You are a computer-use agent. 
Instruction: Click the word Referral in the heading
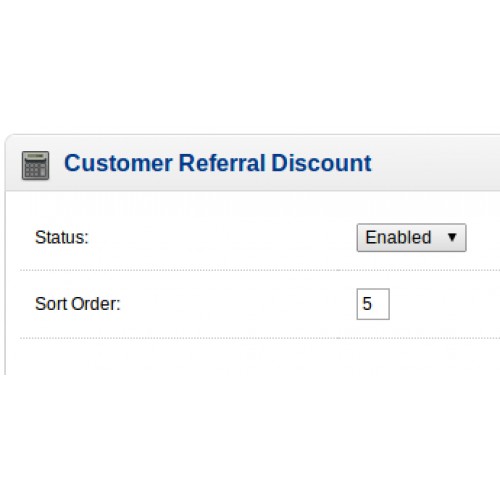pos(222,163)
